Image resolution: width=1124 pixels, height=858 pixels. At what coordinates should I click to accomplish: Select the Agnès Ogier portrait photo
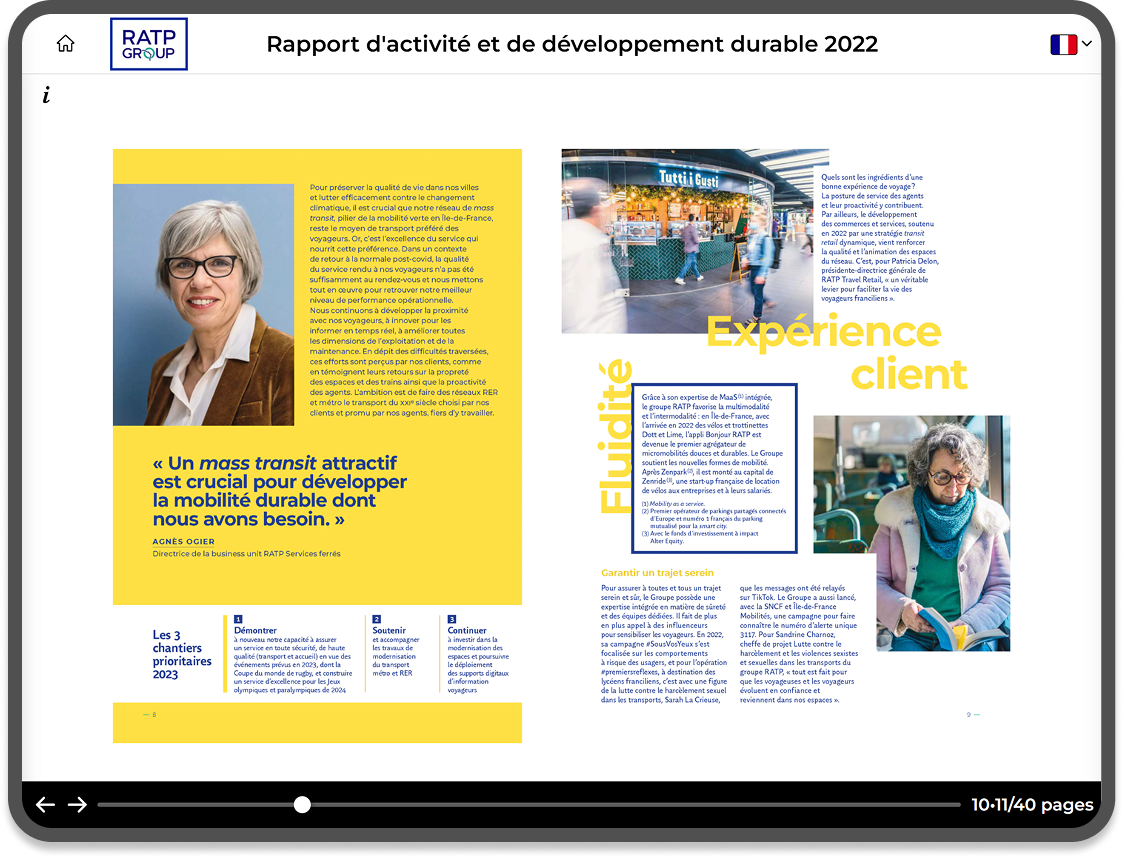click(204, 305)
